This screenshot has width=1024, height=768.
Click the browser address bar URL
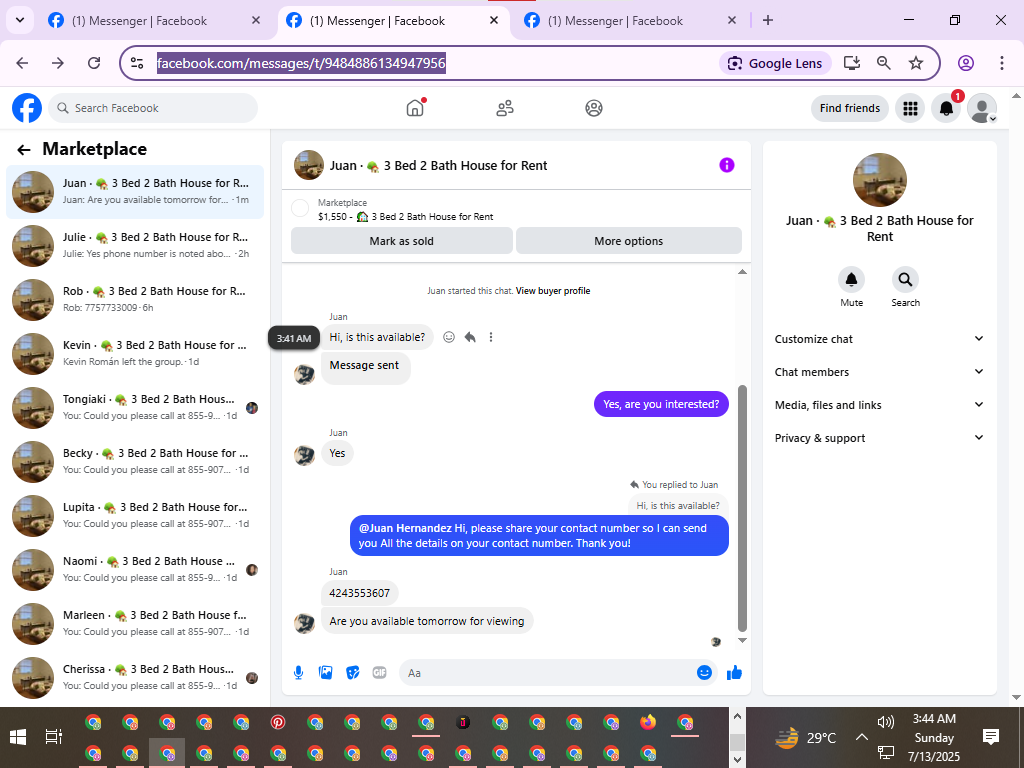point(301,63)
